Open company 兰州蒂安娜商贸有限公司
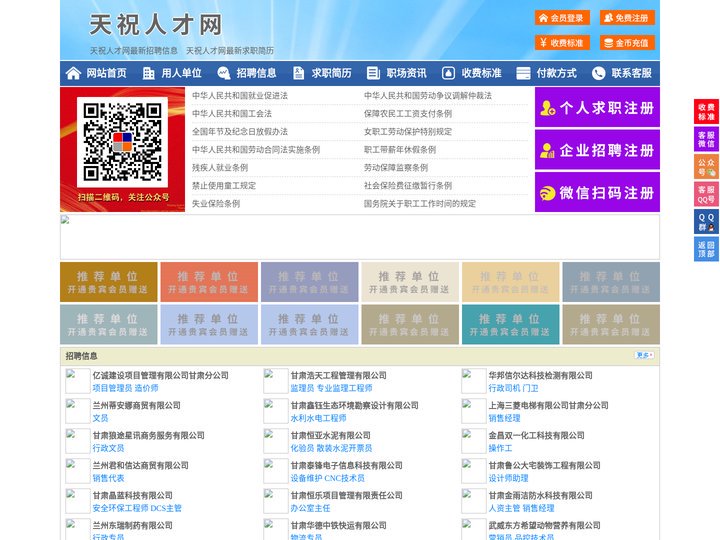This screenshot has width=720, height=540. tap(136, 405)
